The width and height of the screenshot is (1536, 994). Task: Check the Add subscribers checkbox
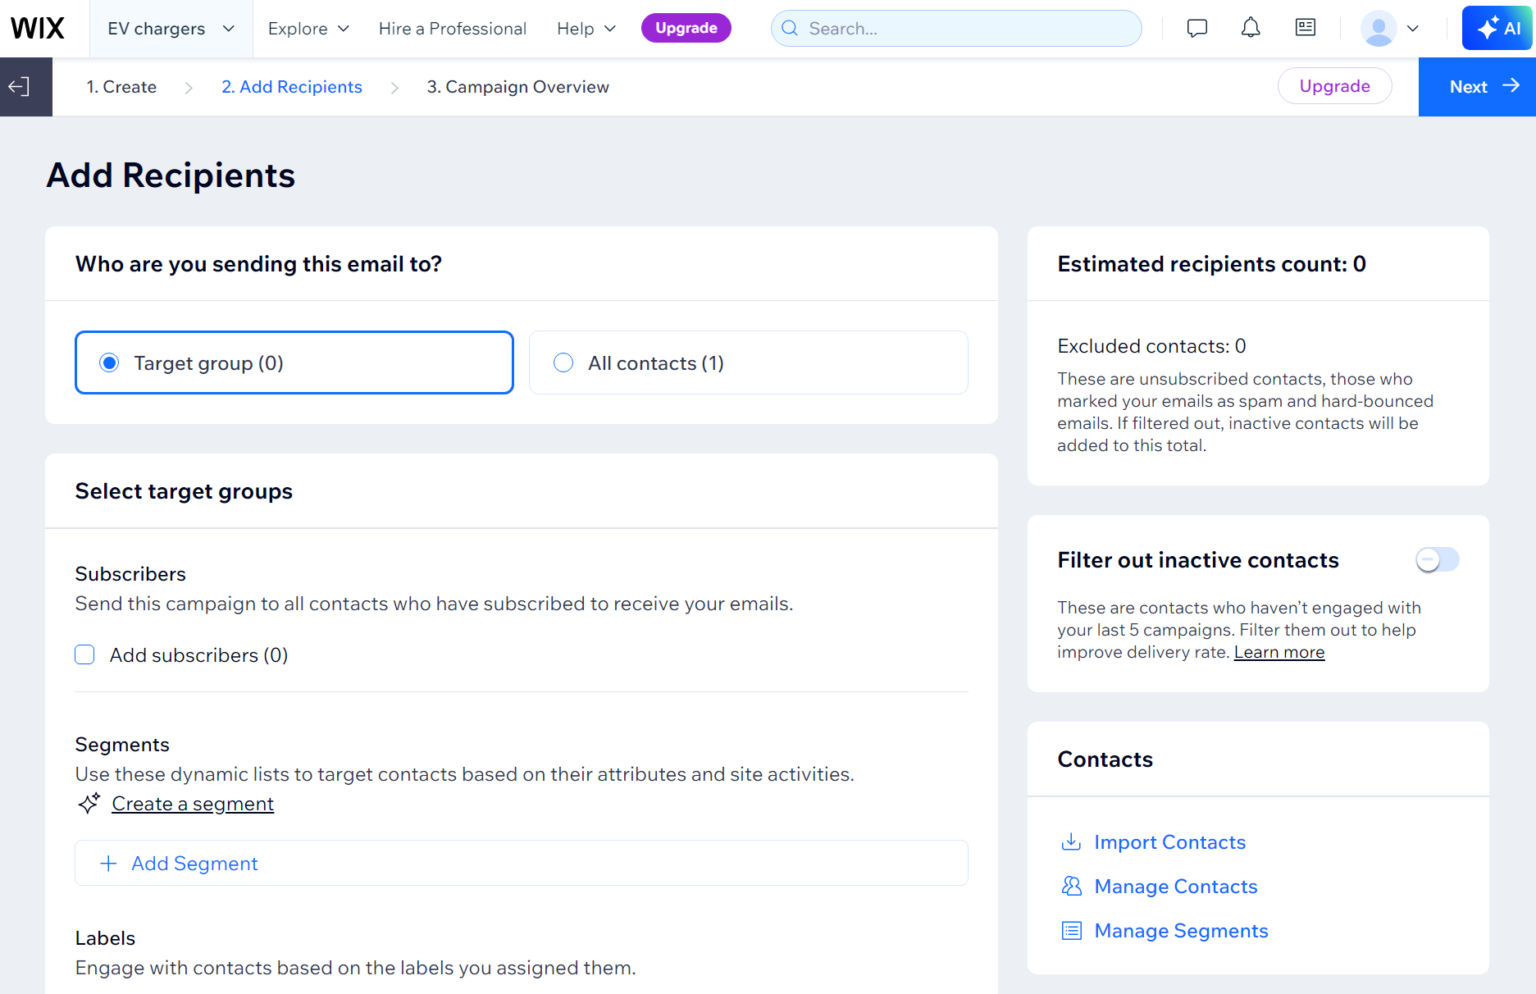click(x=84, y=654)
